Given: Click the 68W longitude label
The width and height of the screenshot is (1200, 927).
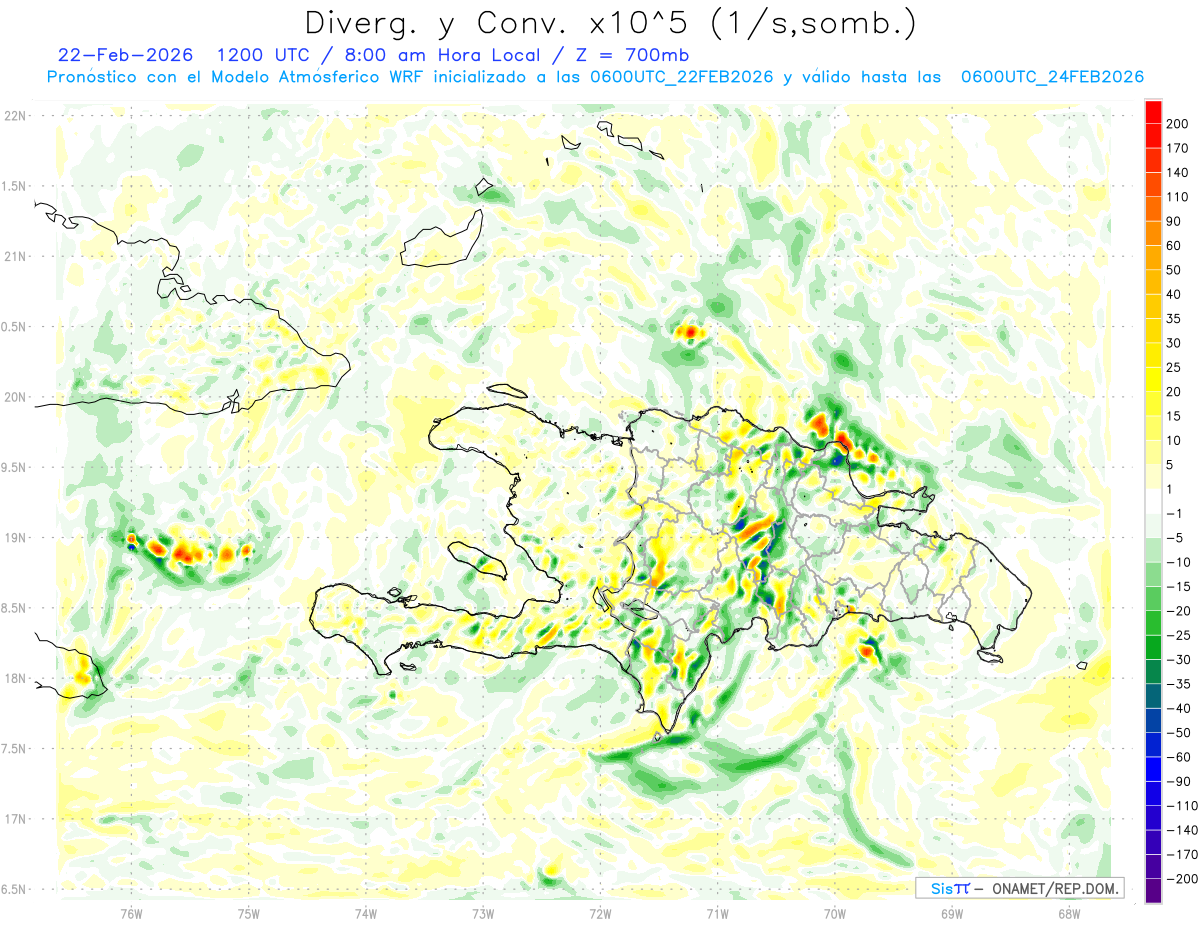Looking at the screenshot, I should coord(1068,912).
